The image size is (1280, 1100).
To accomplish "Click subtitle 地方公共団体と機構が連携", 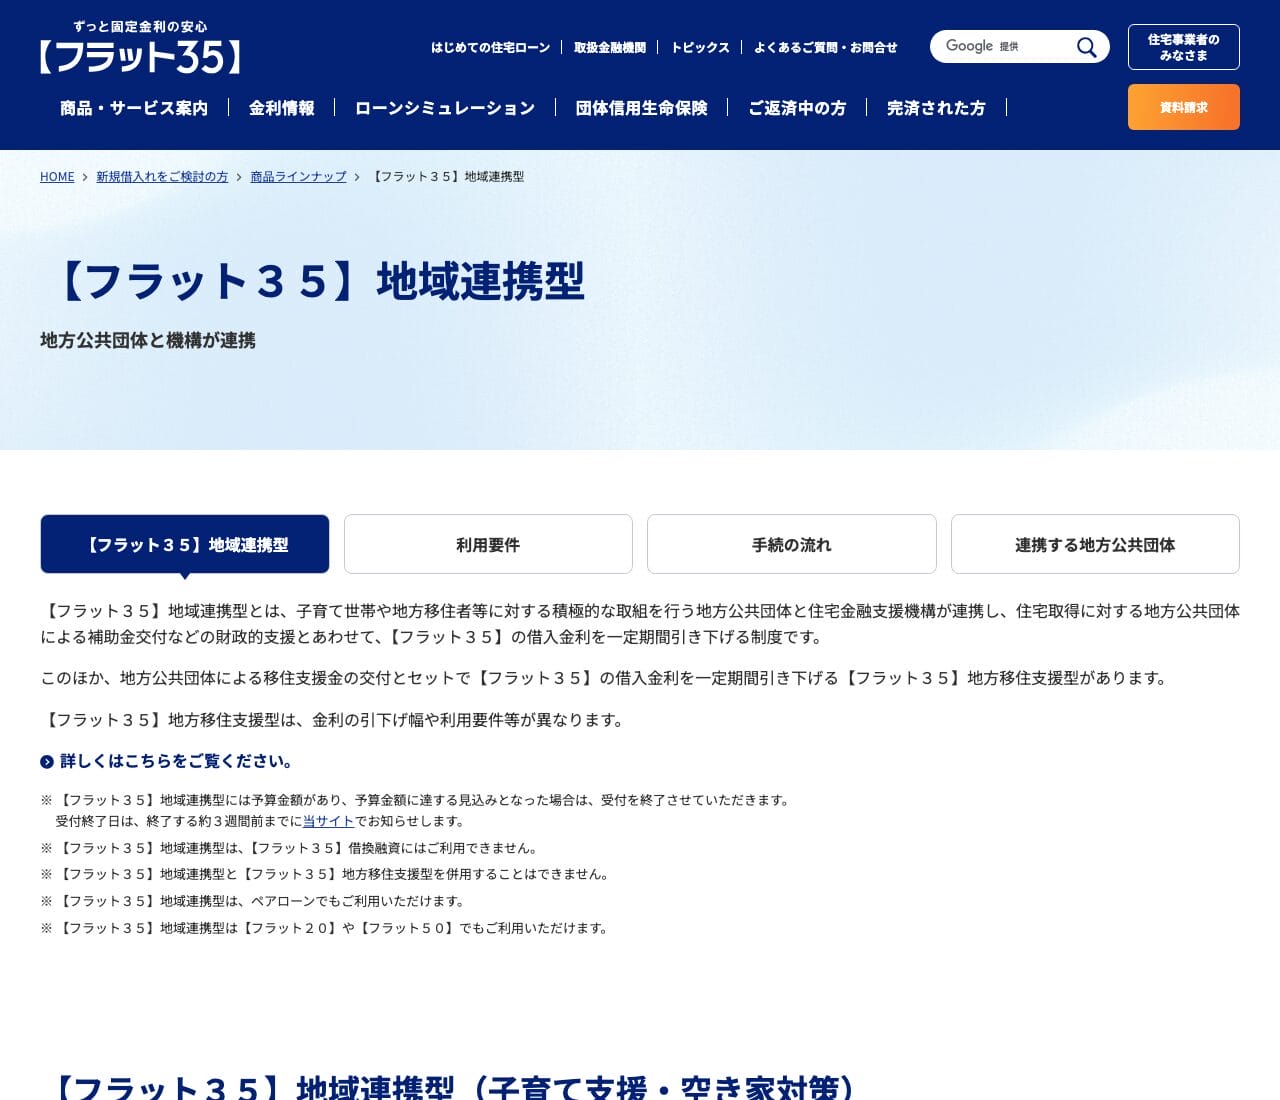I will (148, 341).
